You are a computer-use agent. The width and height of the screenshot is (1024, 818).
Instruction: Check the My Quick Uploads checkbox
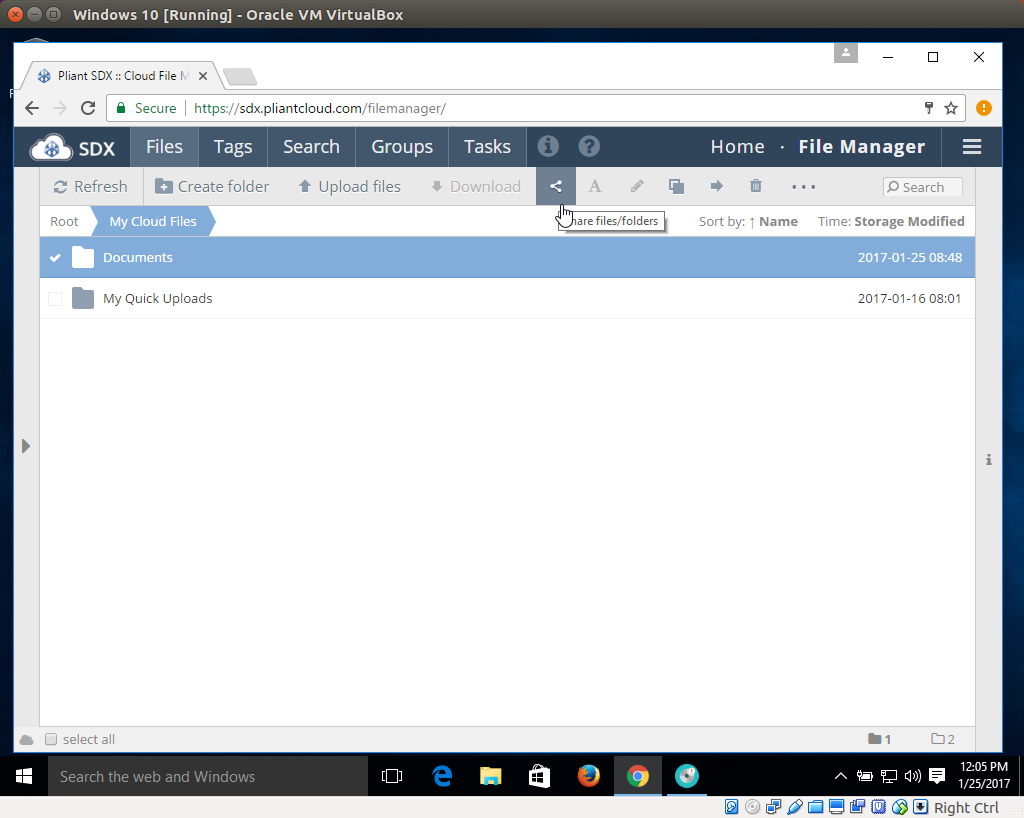tap(55, 298)
